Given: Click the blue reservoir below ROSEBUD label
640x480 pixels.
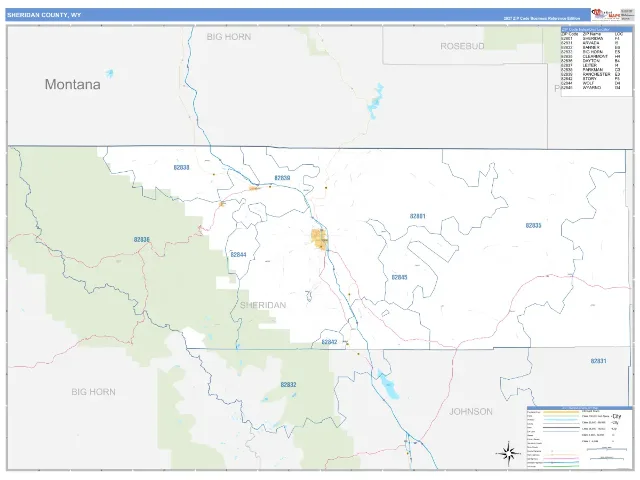Looking at the screenshot, I should [376, 101].
